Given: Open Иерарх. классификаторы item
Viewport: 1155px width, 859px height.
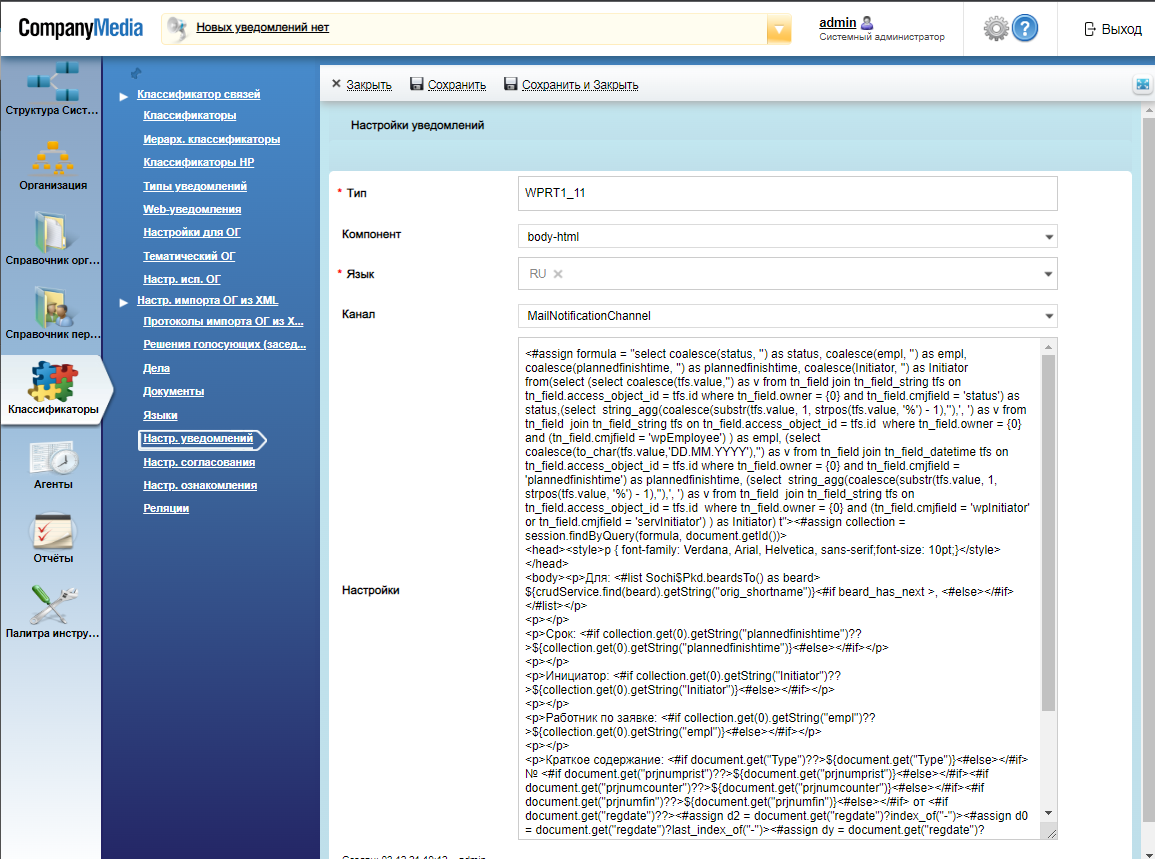Looking at the screenshot, I should tap(211, 139).
